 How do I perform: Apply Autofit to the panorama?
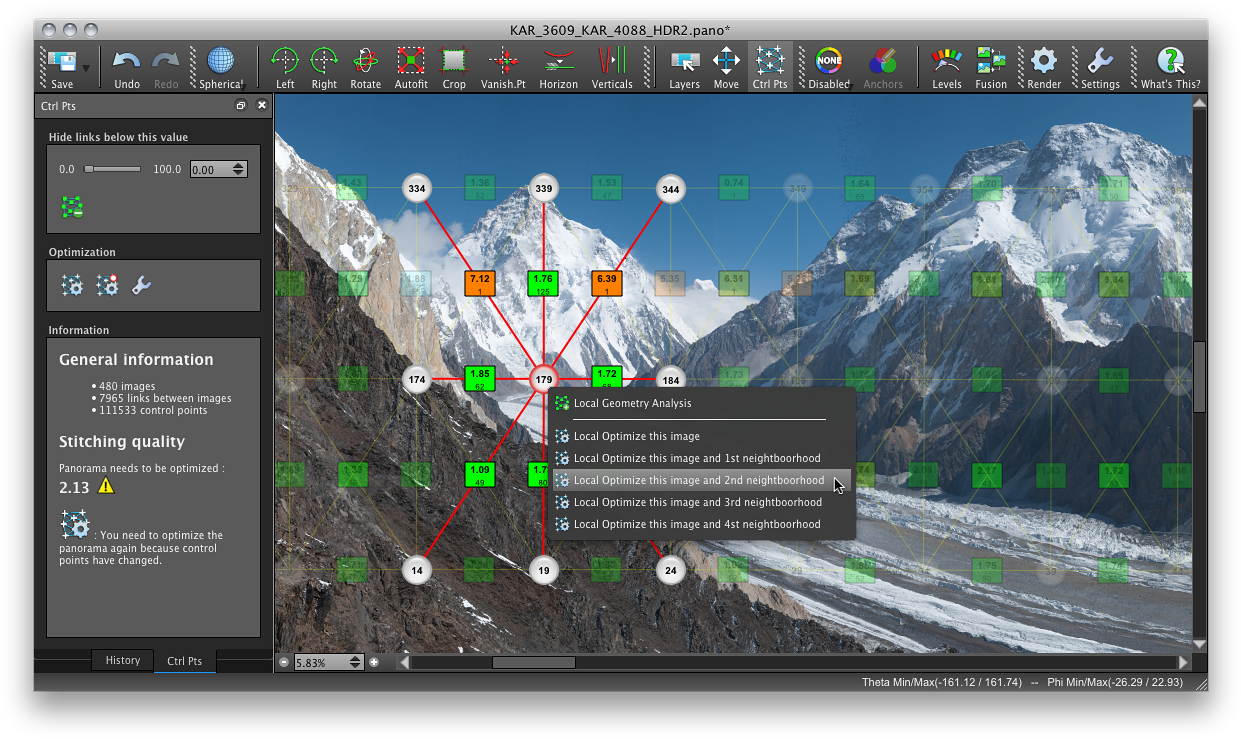tap(411, 67)
